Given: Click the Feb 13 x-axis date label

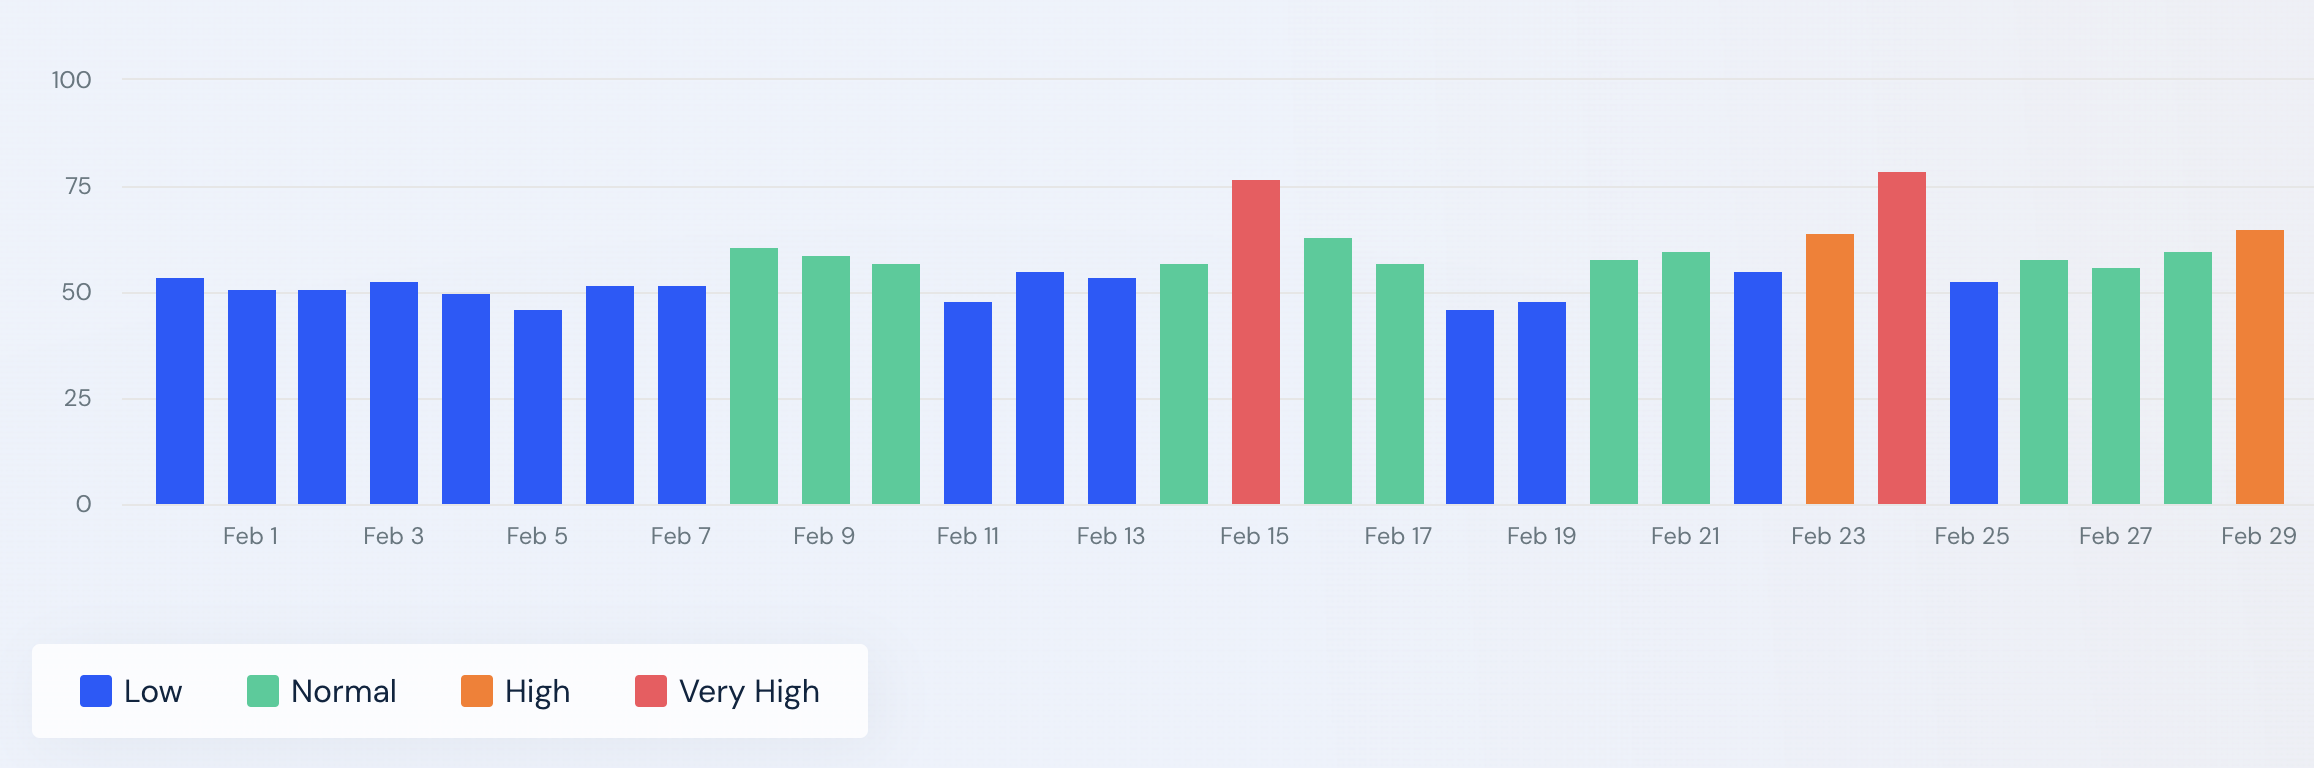Looking at the screenshot, I should point(1111,536).
